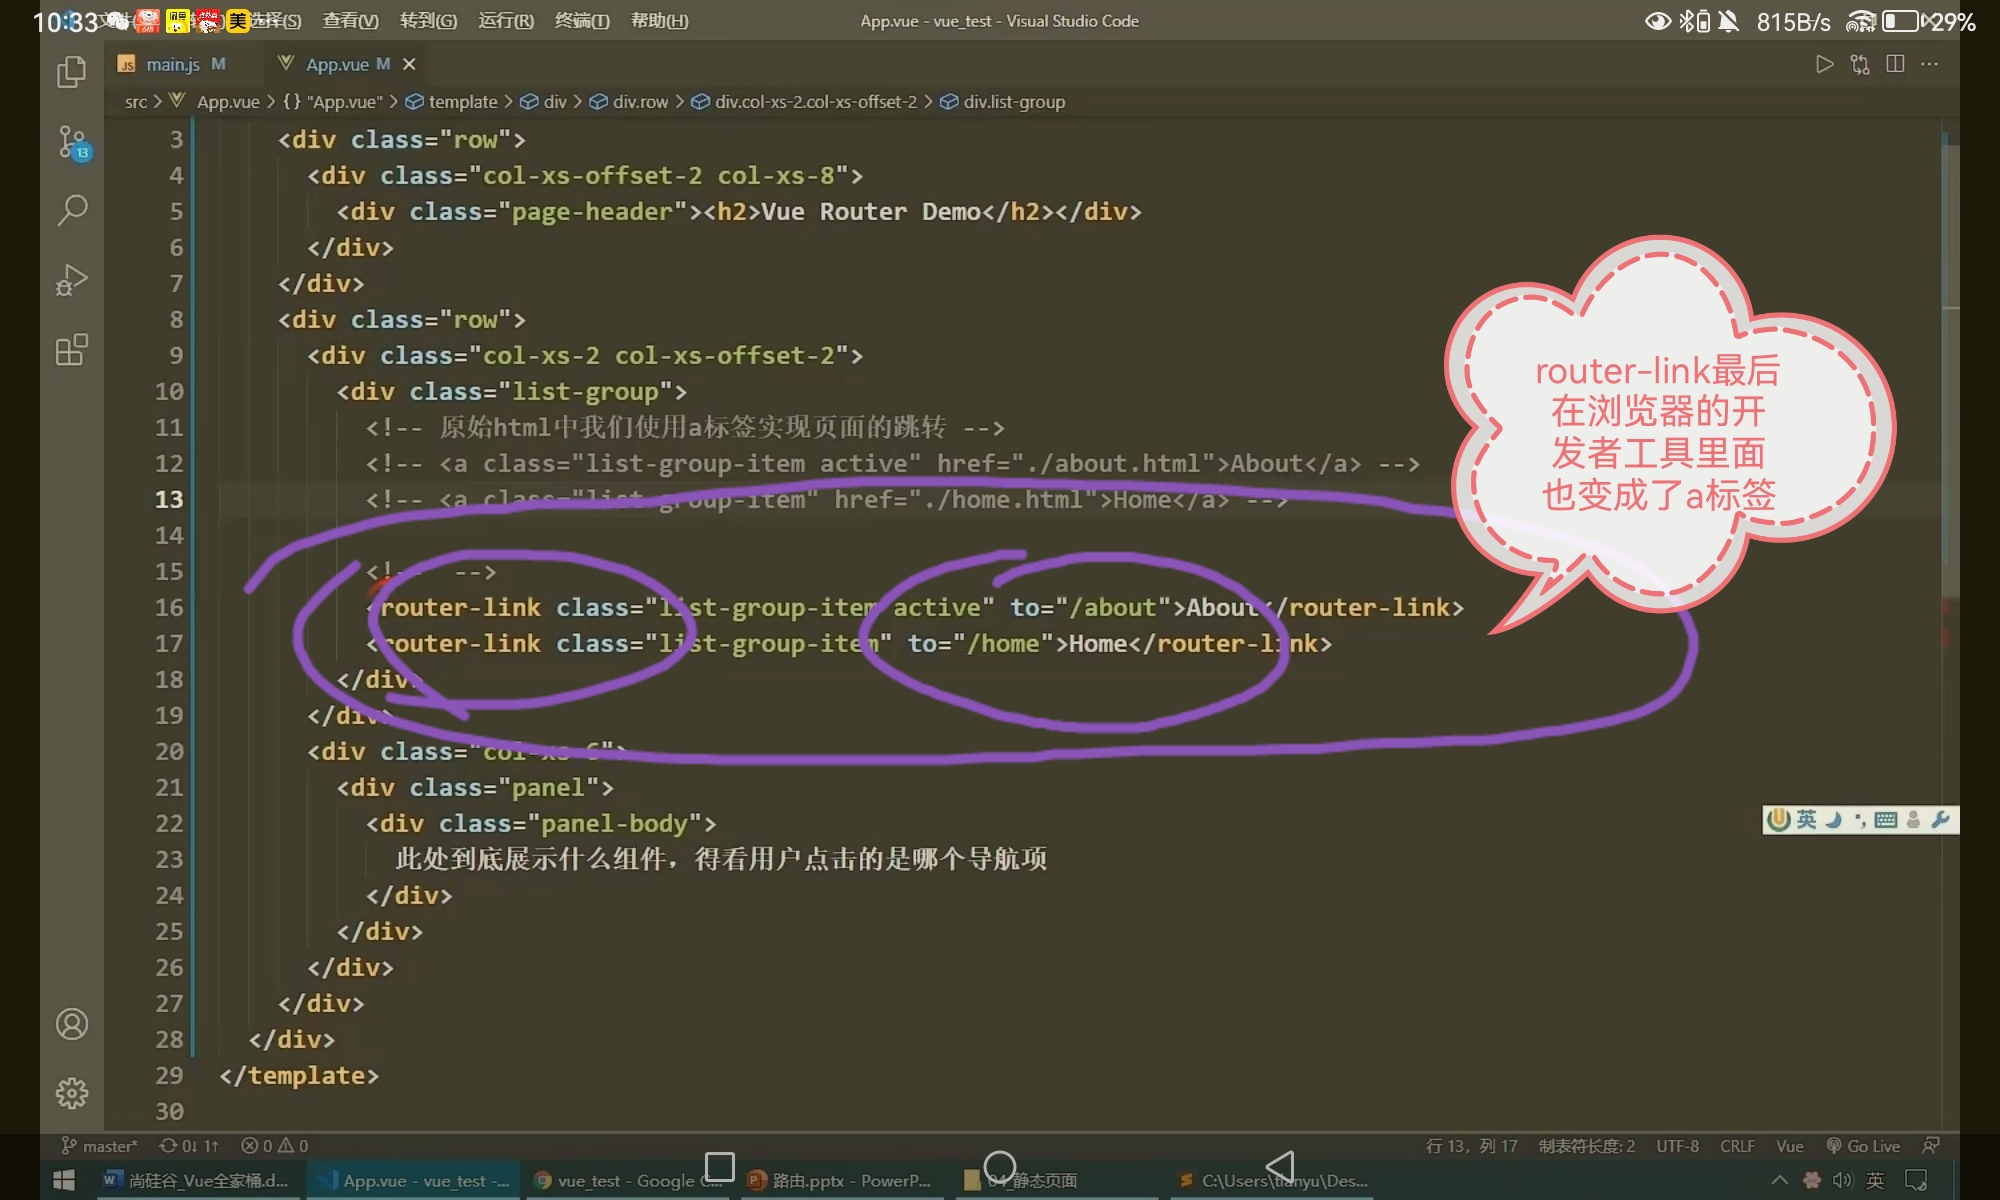Open the Manage gear icon
This screenshot has width=2000, height=1200.
pos(72,1093)
